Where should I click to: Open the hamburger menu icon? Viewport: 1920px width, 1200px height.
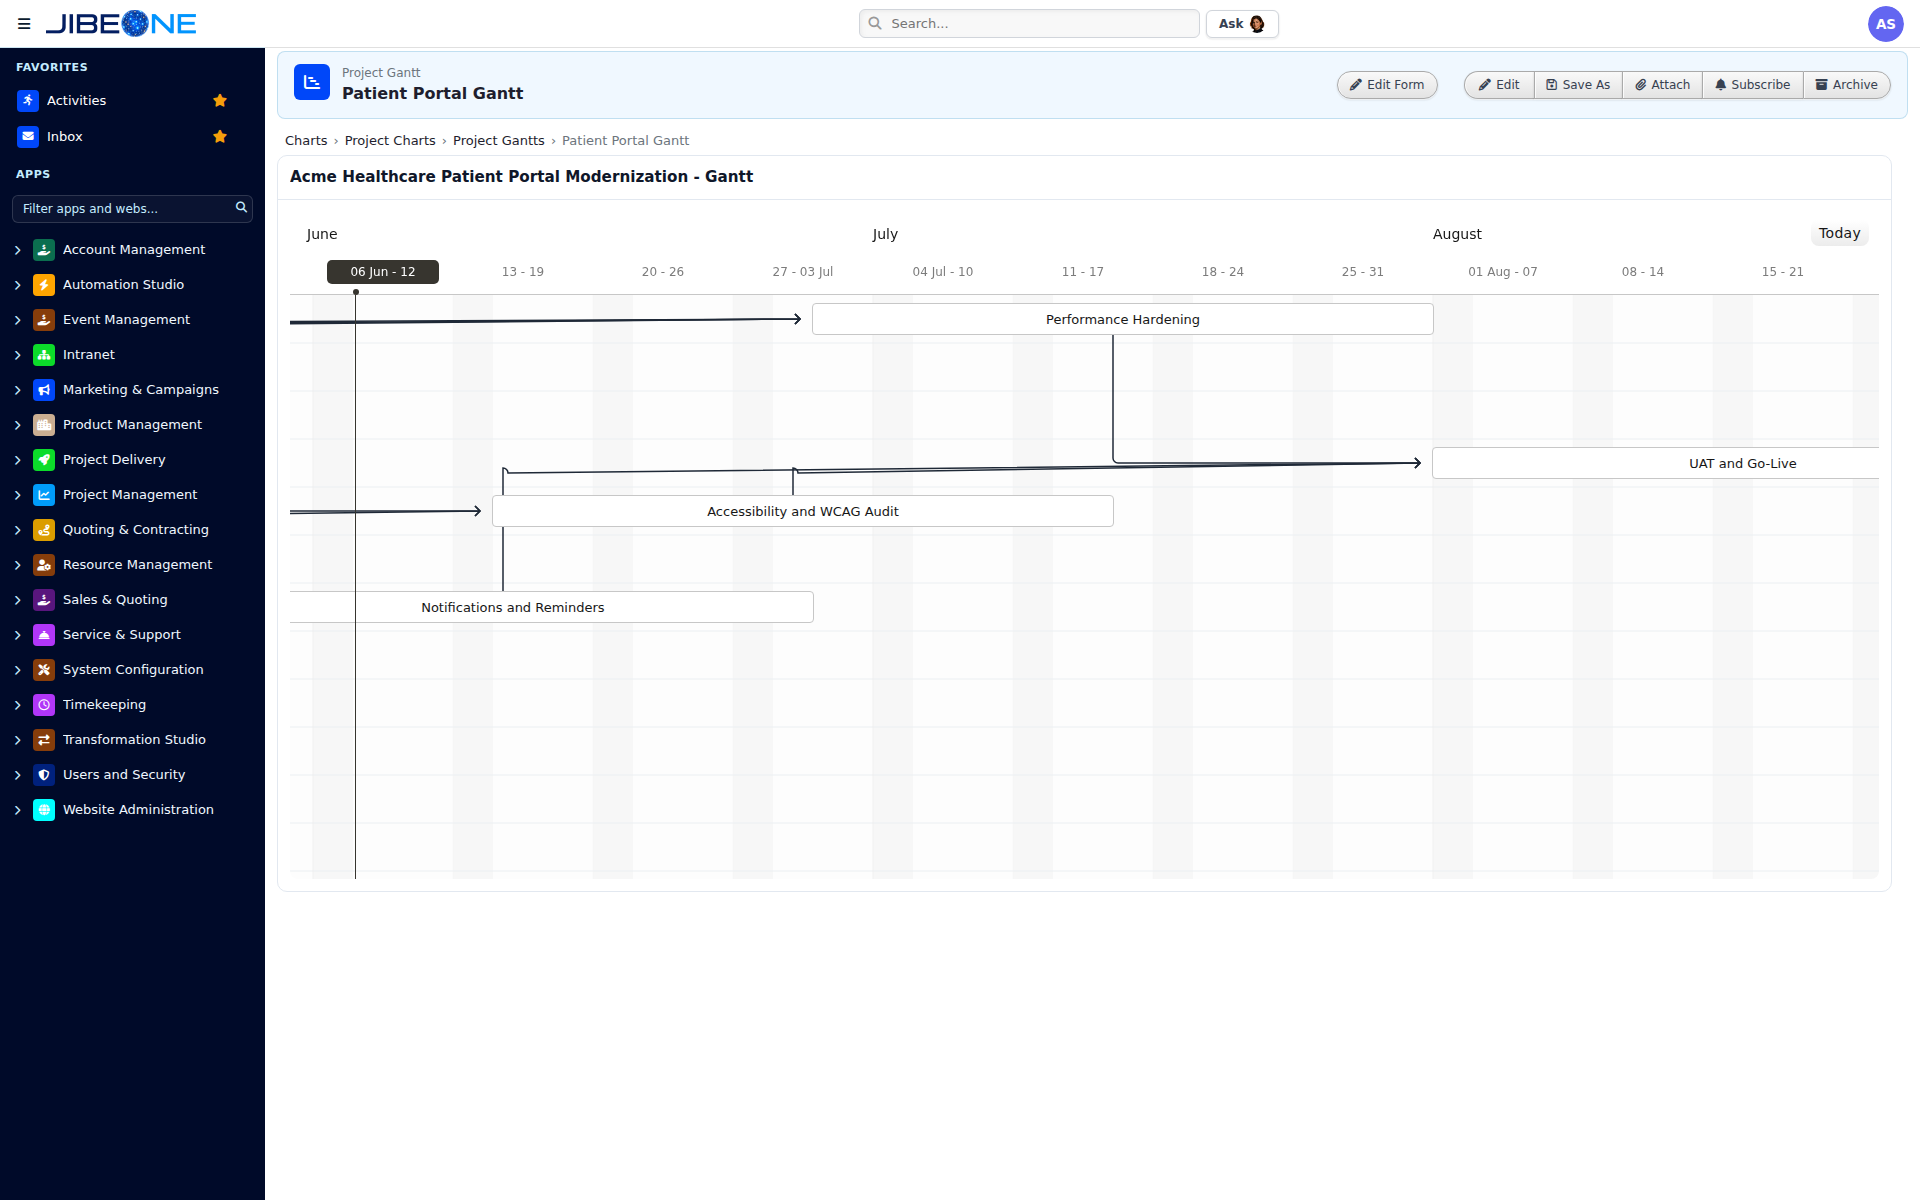[x=24, y=24]
